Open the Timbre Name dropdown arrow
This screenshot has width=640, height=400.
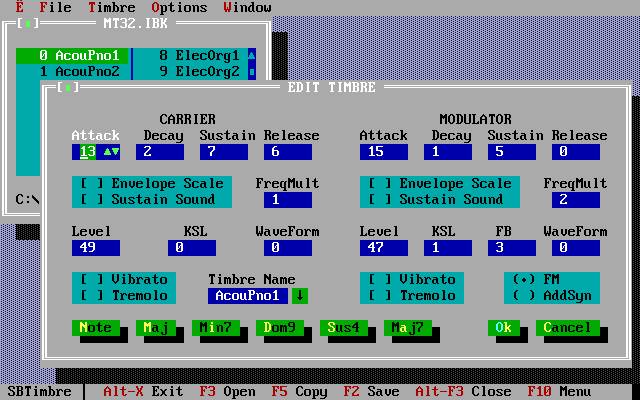click(300, 296)
